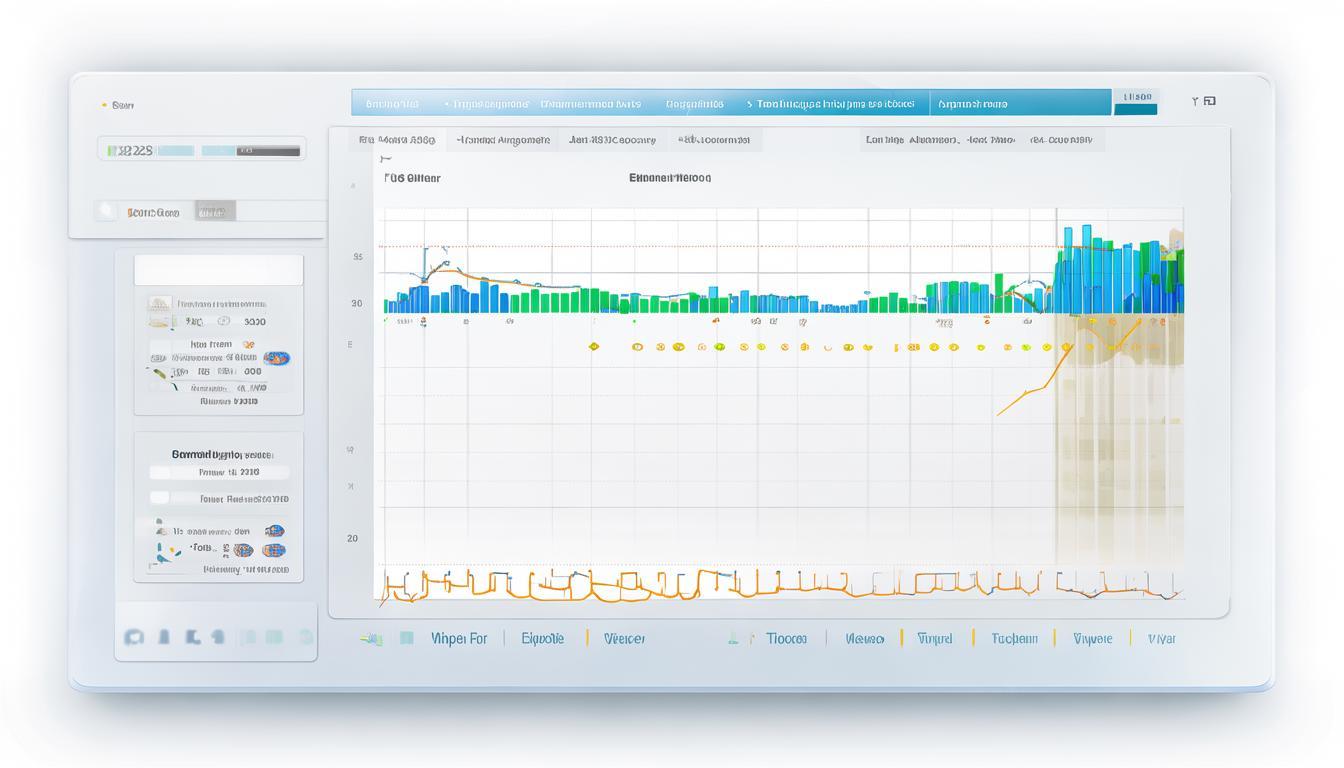Expand the arrow item in the blue header bar
Image resolution: width=1344 pixels, height=768 pixels.
(x=749, y=103)
